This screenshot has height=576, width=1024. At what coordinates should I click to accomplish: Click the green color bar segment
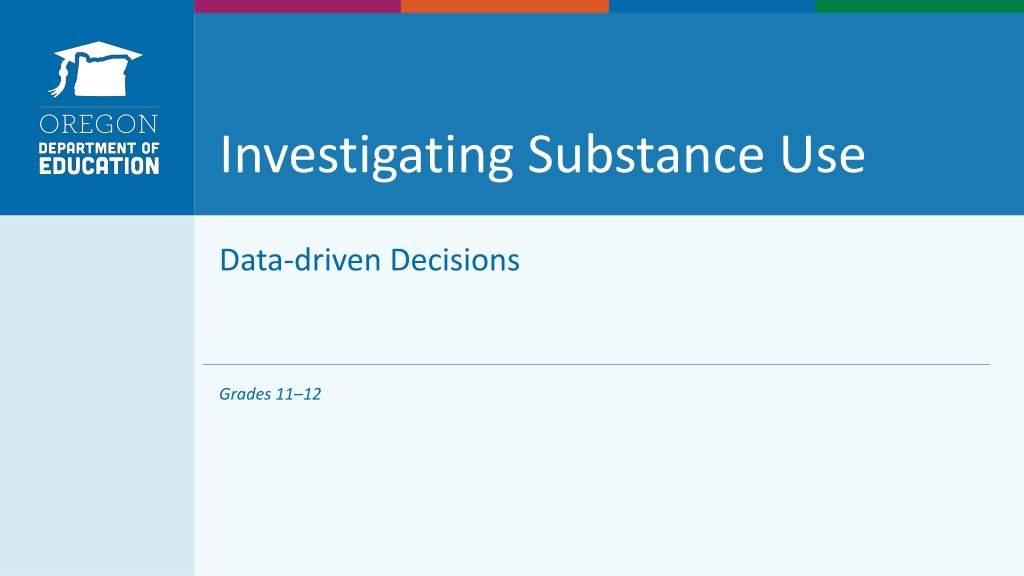click(x=920, y=6)
